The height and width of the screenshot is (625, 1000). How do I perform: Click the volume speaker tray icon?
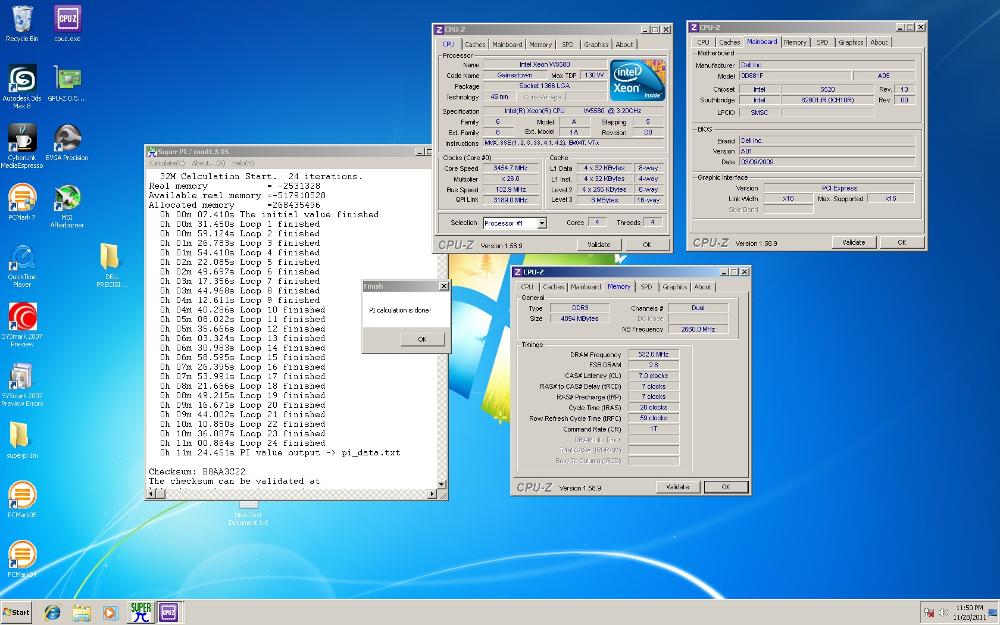(943, 613)
